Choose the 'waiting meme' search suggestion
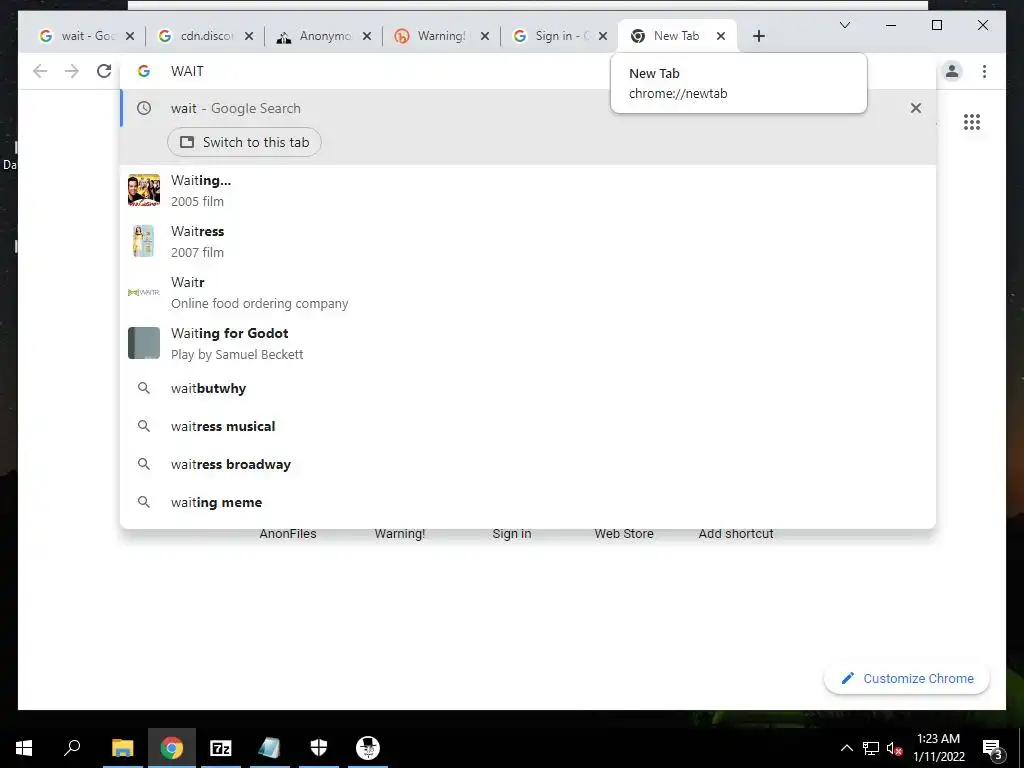This screenshot has height=768, width=1024. [x=528, y=502]
